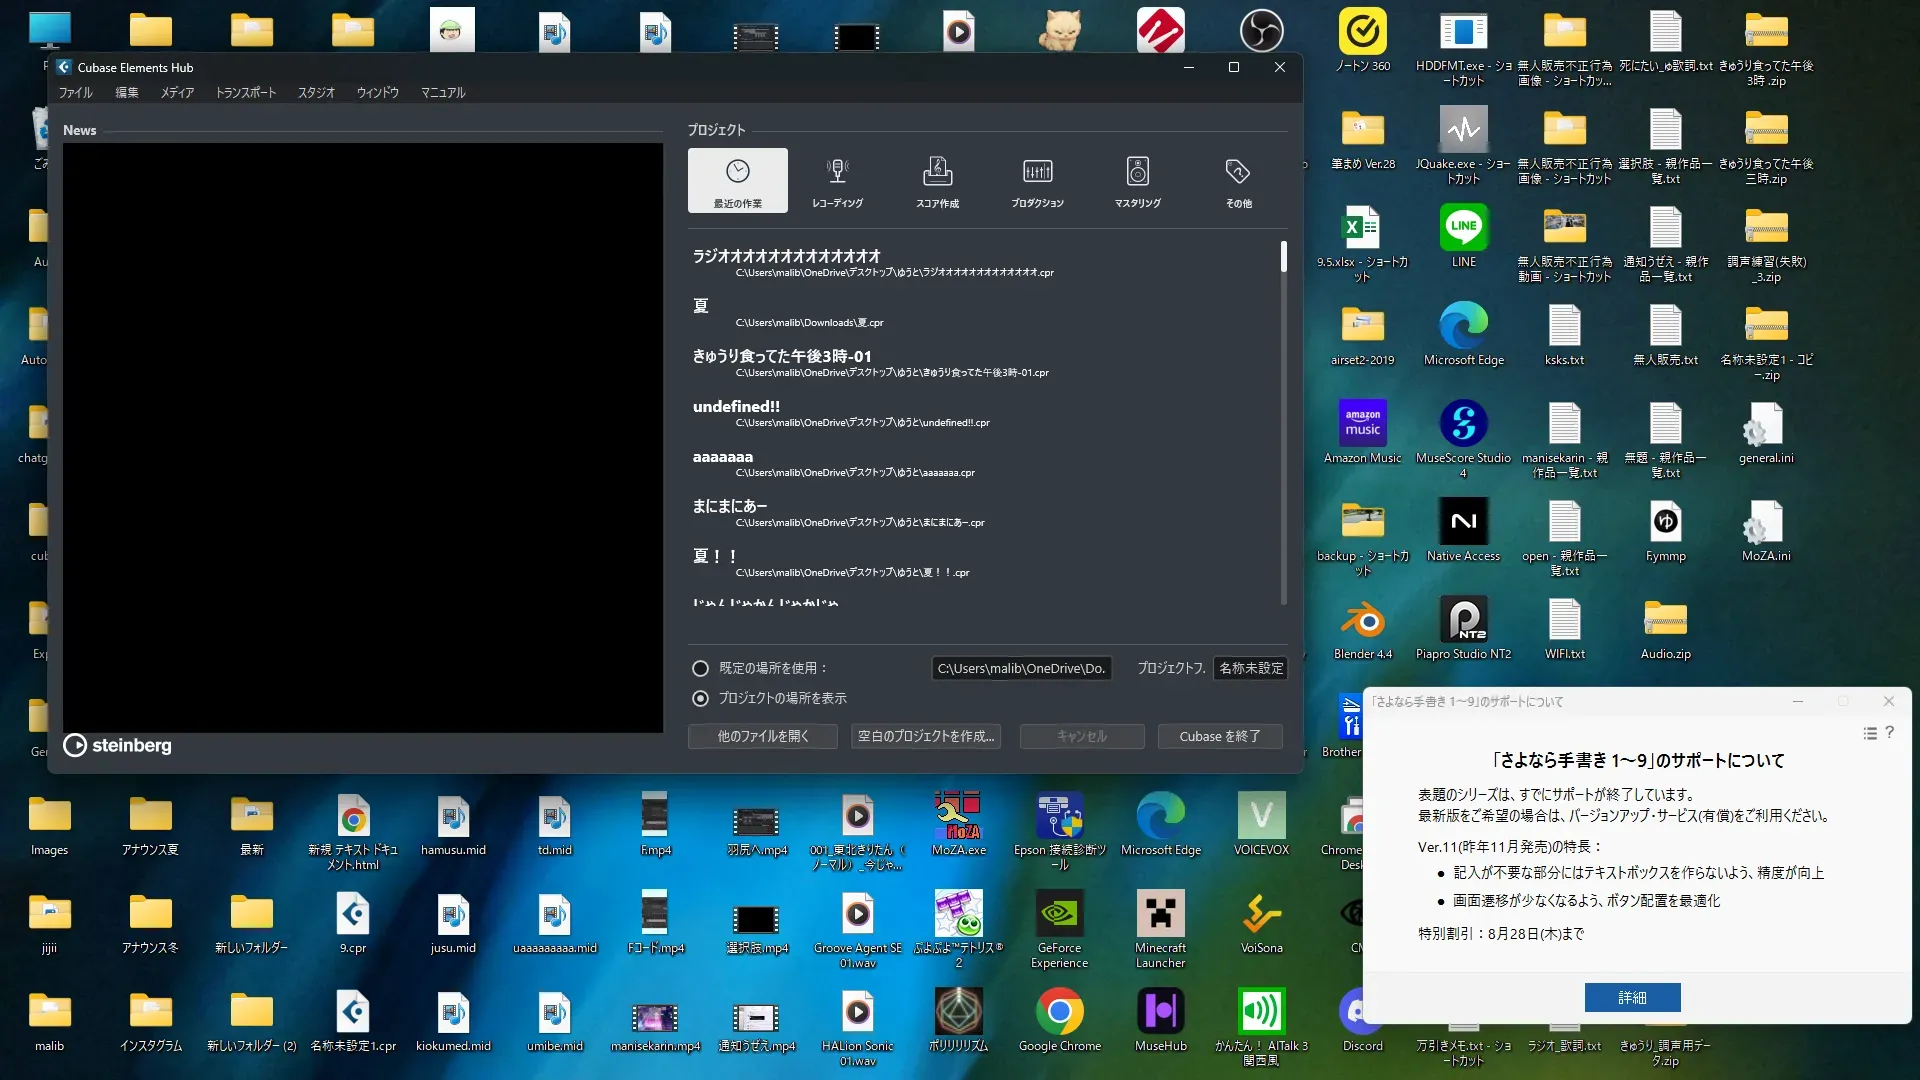Select the Mastering (マスタリング) category icon
The height and width of the screenshot is (1080, 1920).
pos(1137,180)
